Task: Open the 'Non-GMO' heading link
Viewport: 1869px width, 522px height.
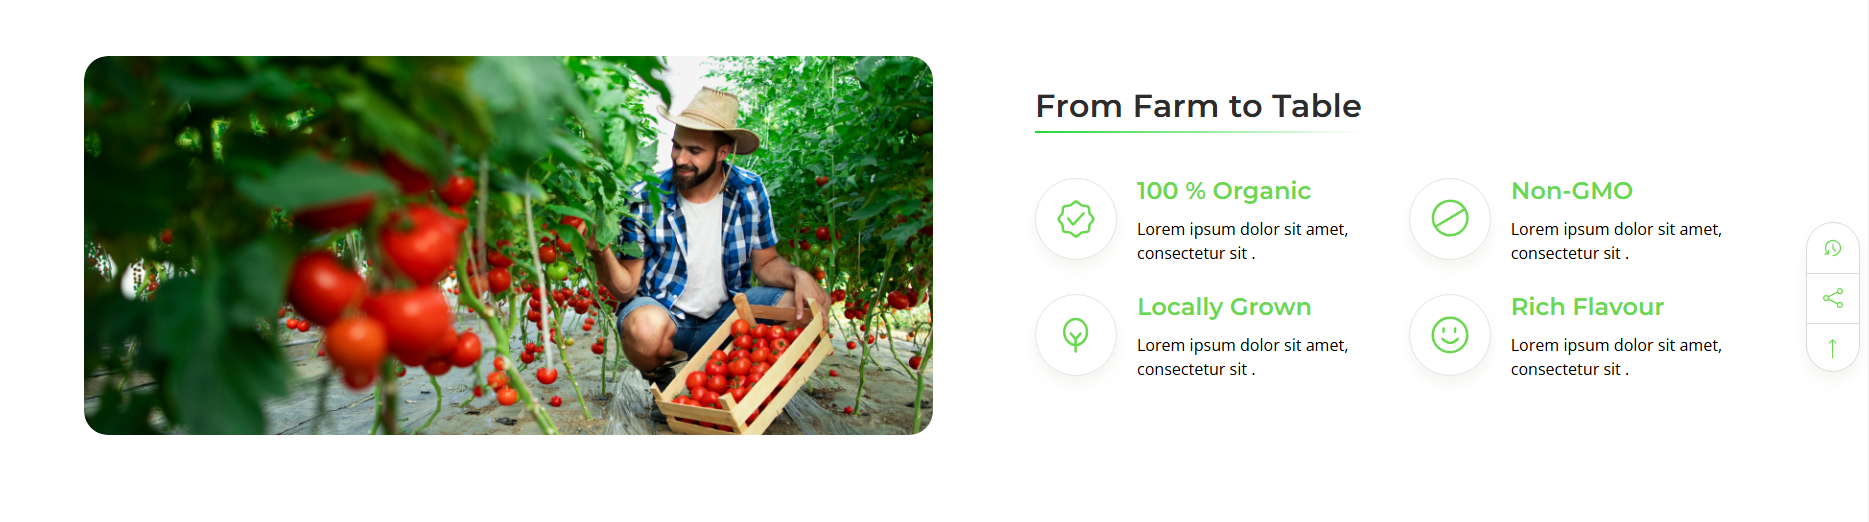Action: [x=1572, y=191]
